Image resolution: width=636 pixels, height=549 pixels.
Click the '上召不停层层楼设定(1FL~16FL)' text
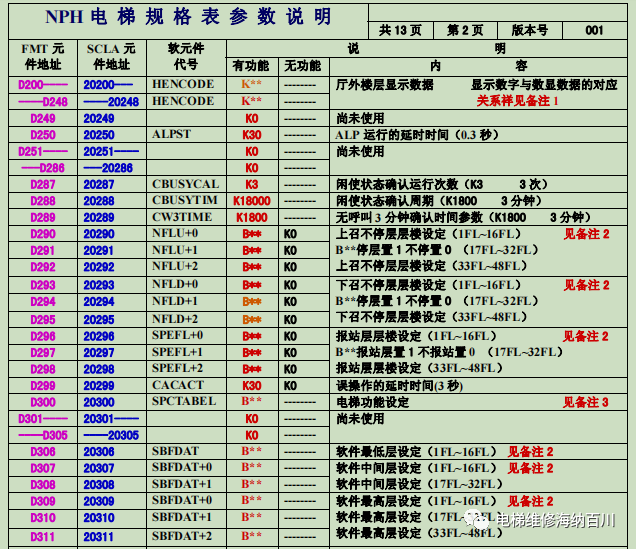click(x=428, y=234)
